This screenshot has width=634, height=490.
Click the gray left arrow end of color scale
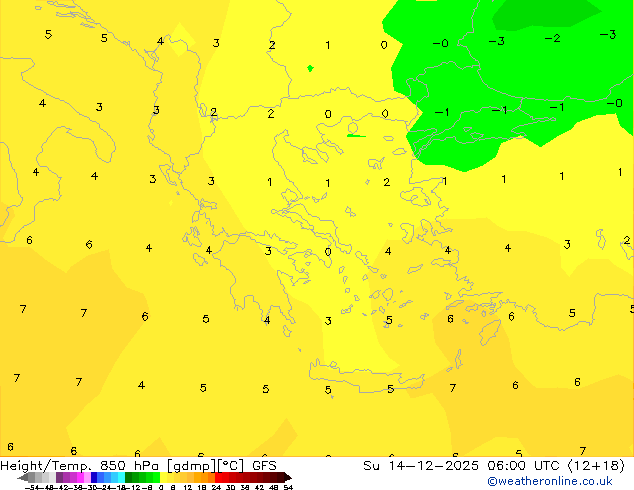23,477
